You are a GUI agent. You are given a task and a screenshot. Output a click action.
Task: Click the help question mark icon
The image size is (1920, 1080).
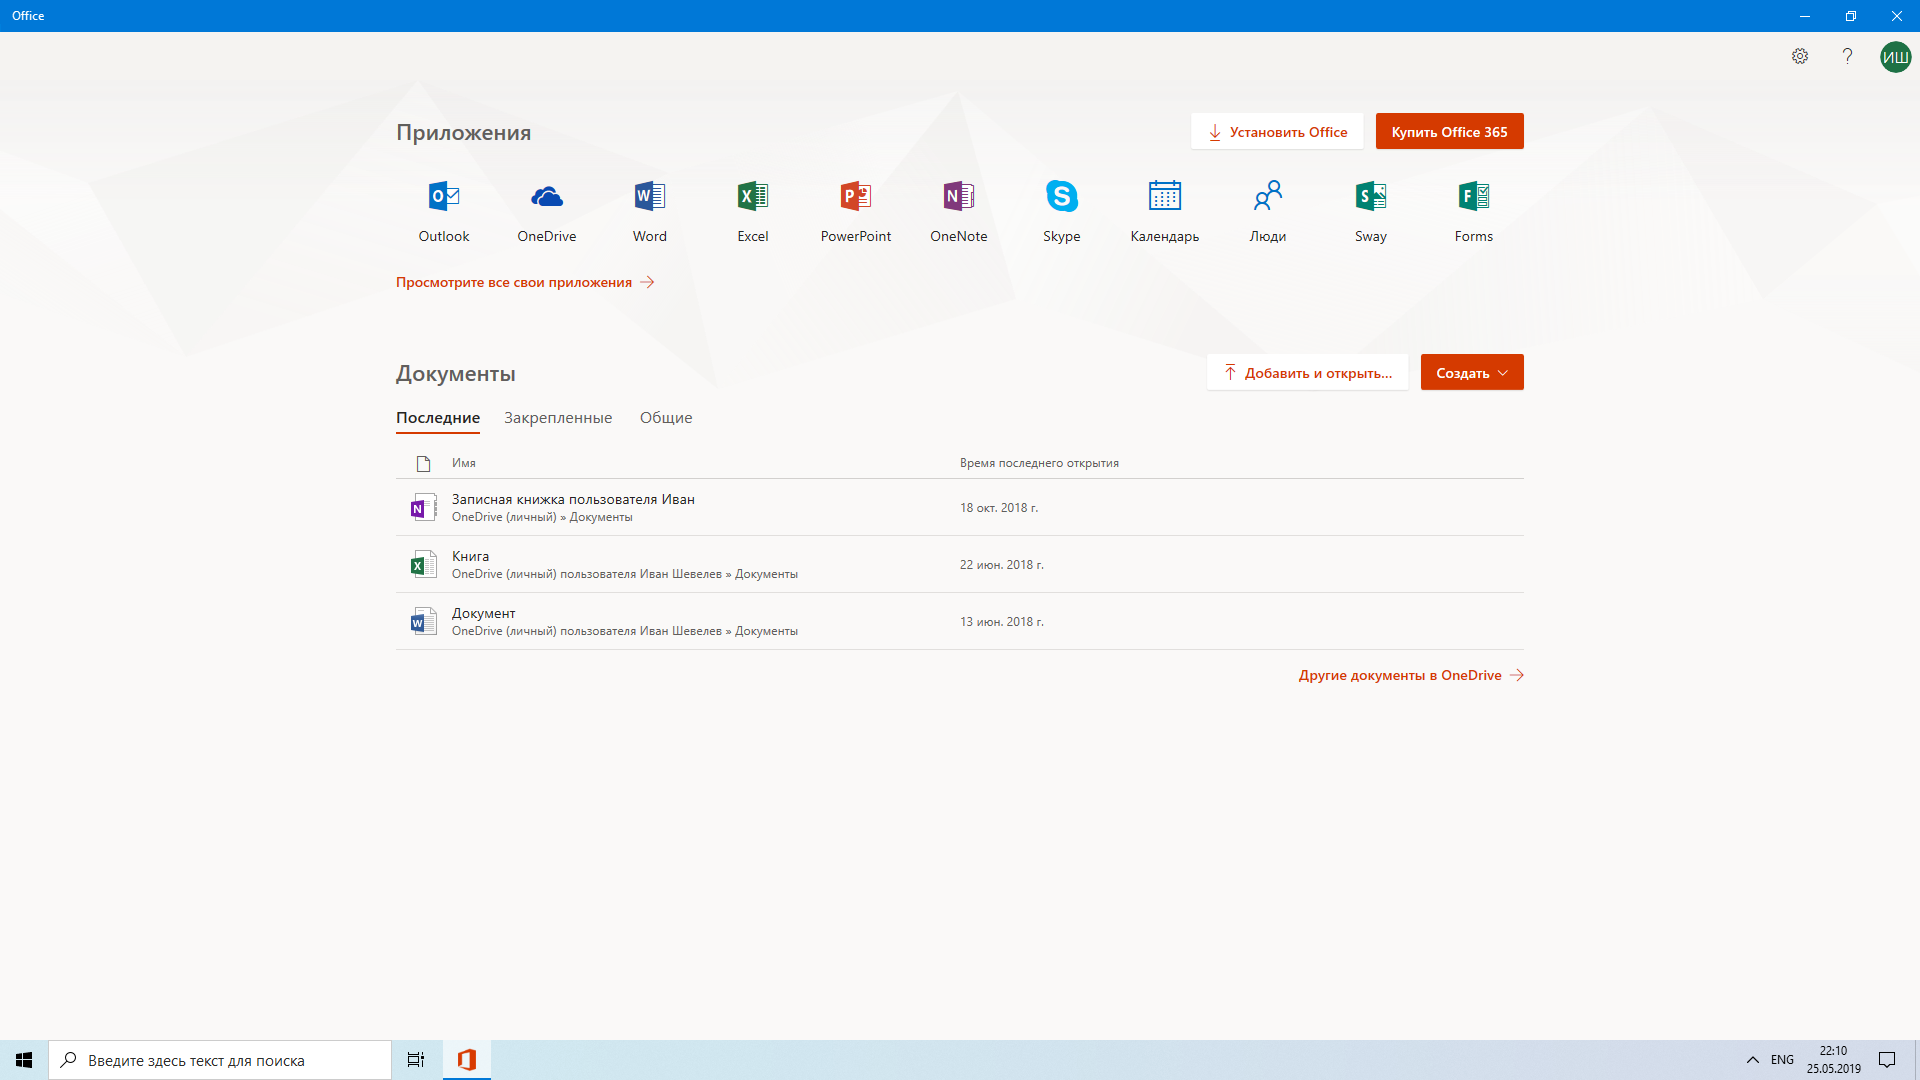tap(1847, 56)
